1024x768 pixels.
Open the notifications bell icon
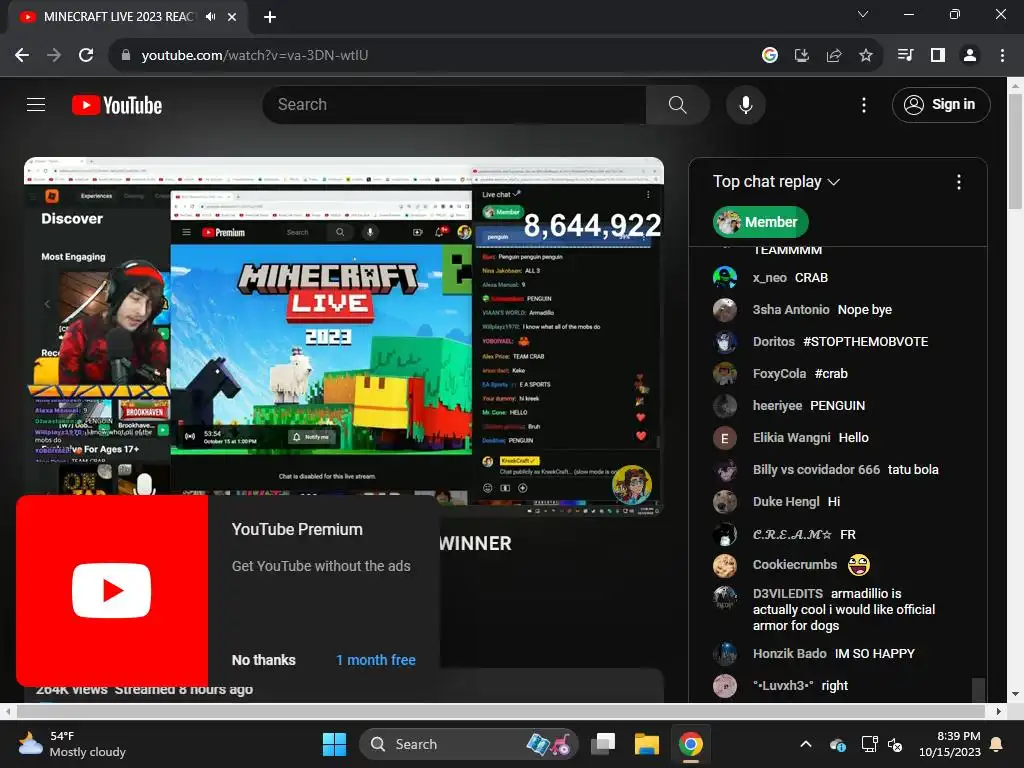[997, 744]
